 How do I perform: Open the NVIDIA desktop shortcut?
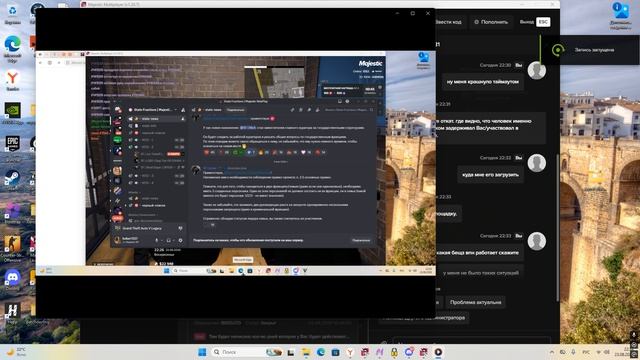pos(13,113)
